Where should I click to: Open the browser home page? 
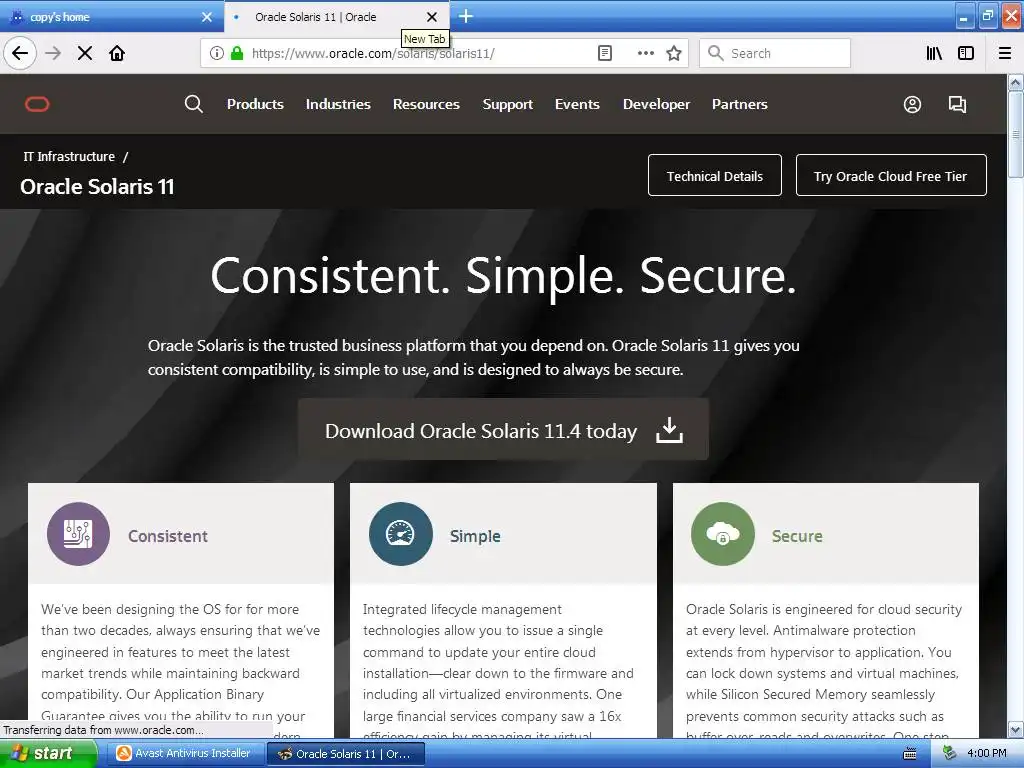[117, 53]
